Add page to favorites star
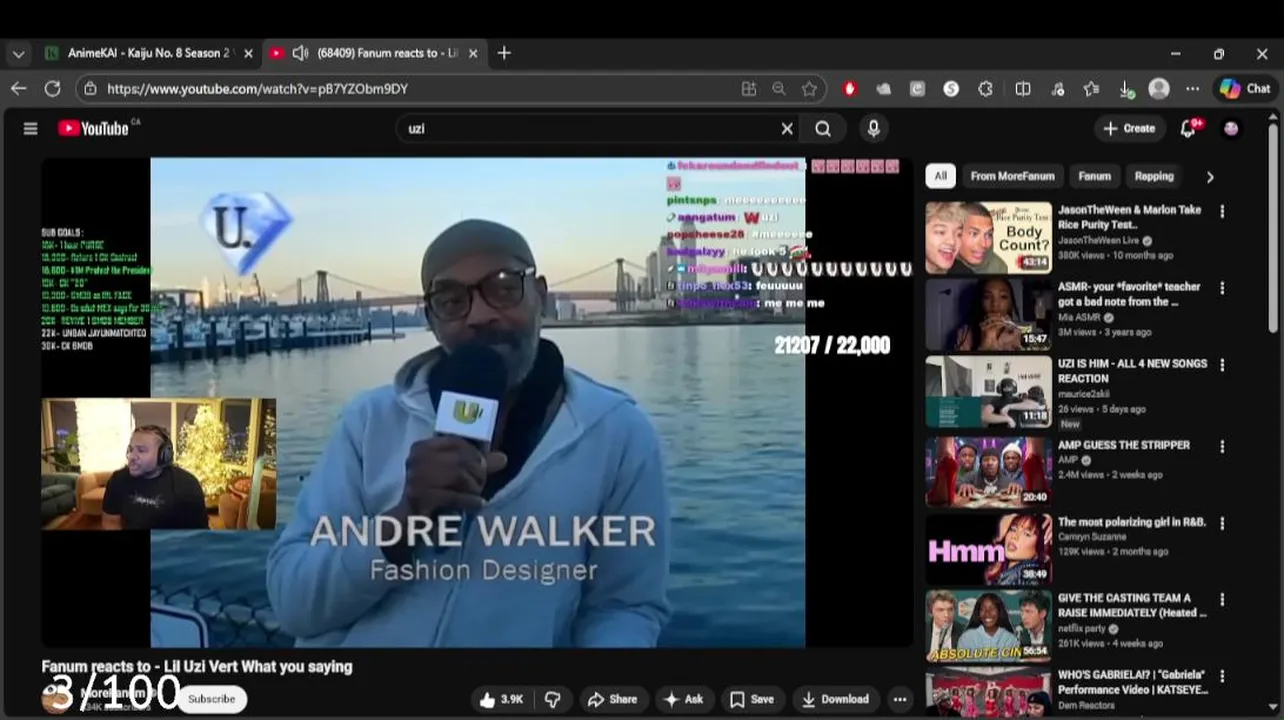The height and width of the screenshot is (720, 1284). (x=809, y=89)
